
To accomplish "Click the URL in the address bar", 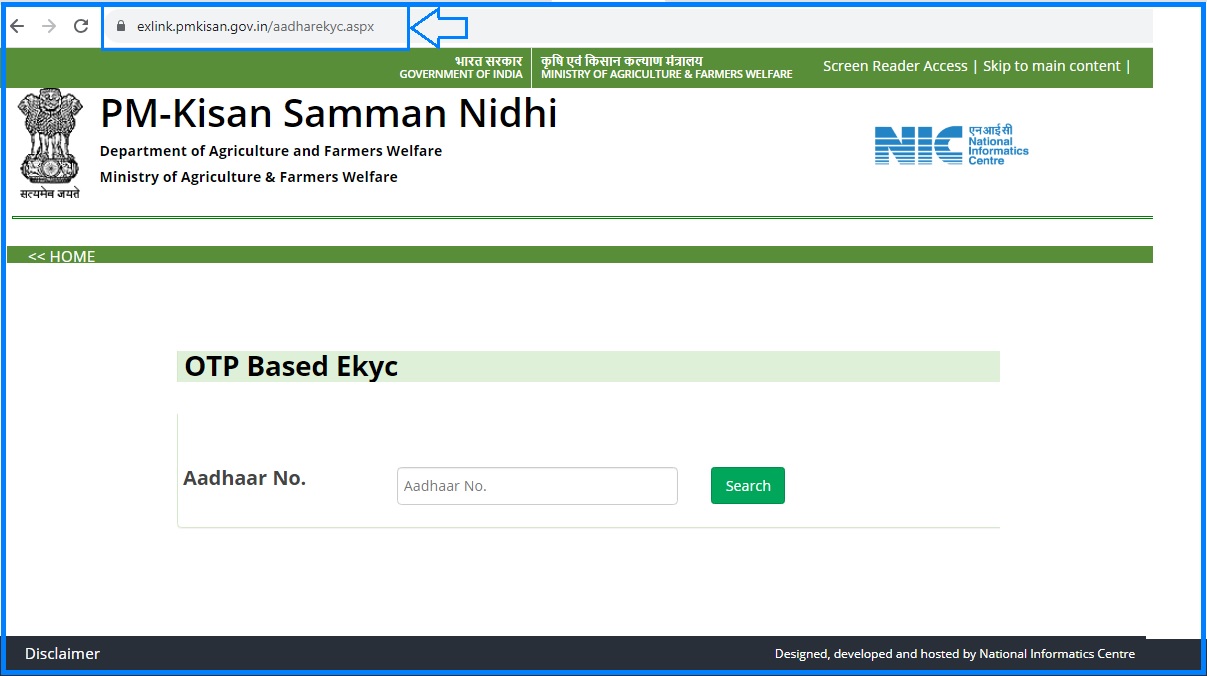I will (255, 26).
